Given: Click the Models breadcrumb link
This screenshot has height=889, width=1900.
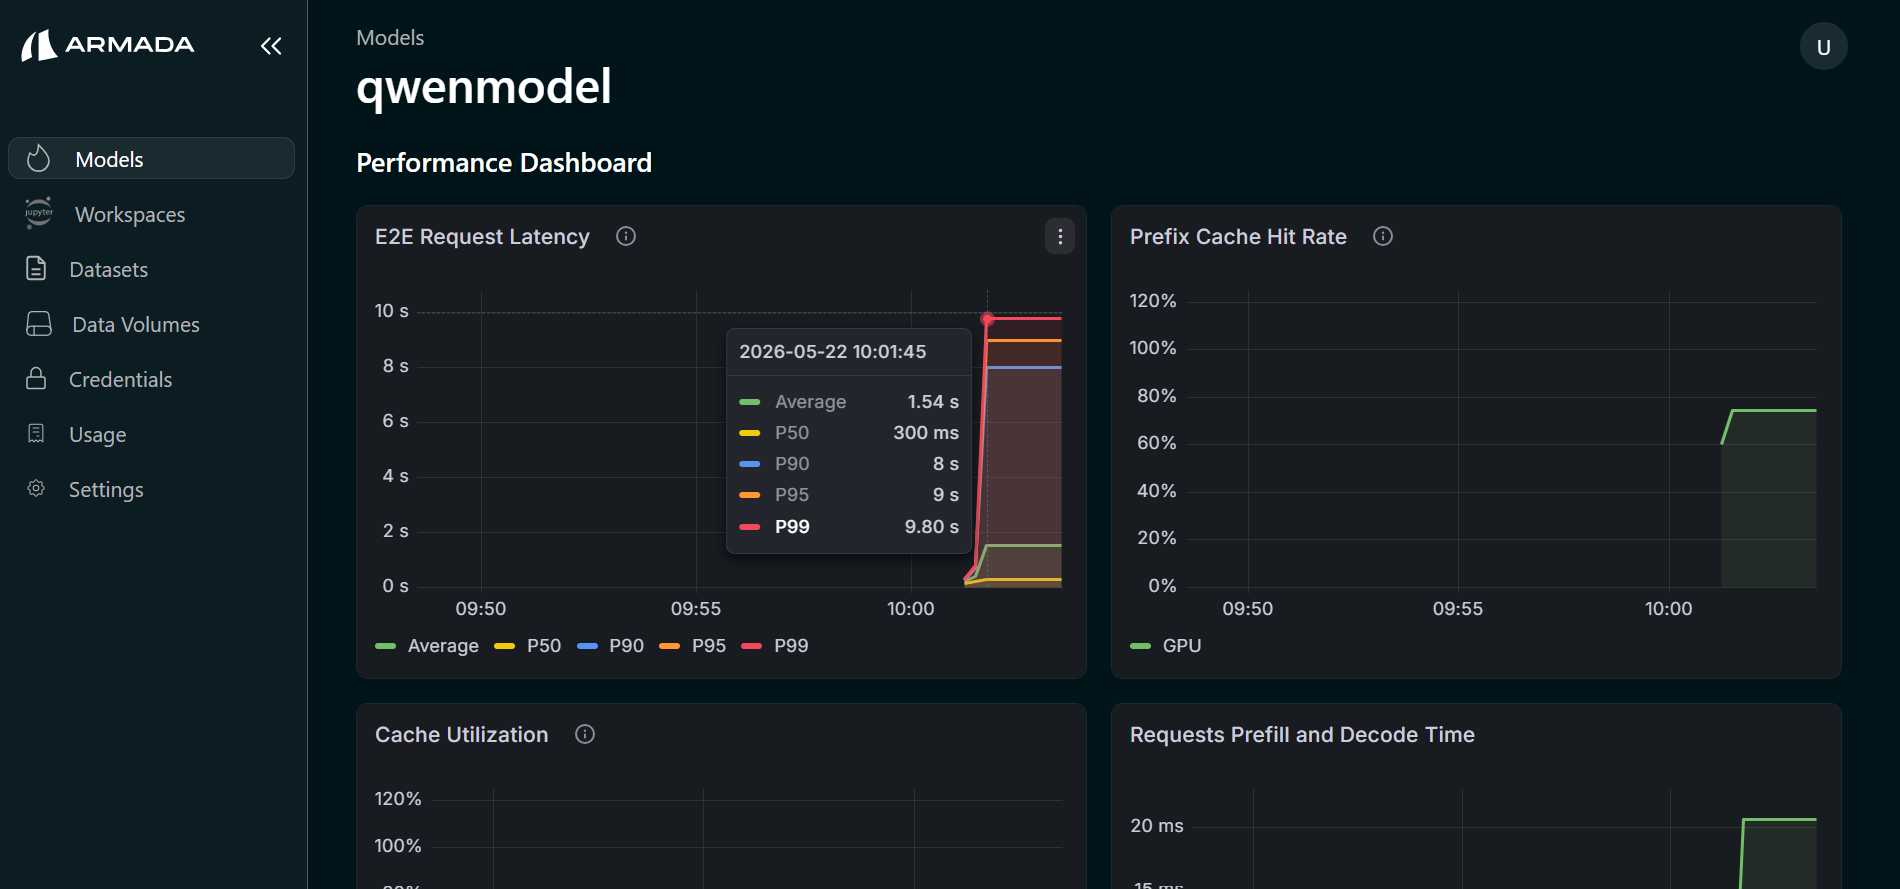Looking at the screenshot, I should (390, 37).
